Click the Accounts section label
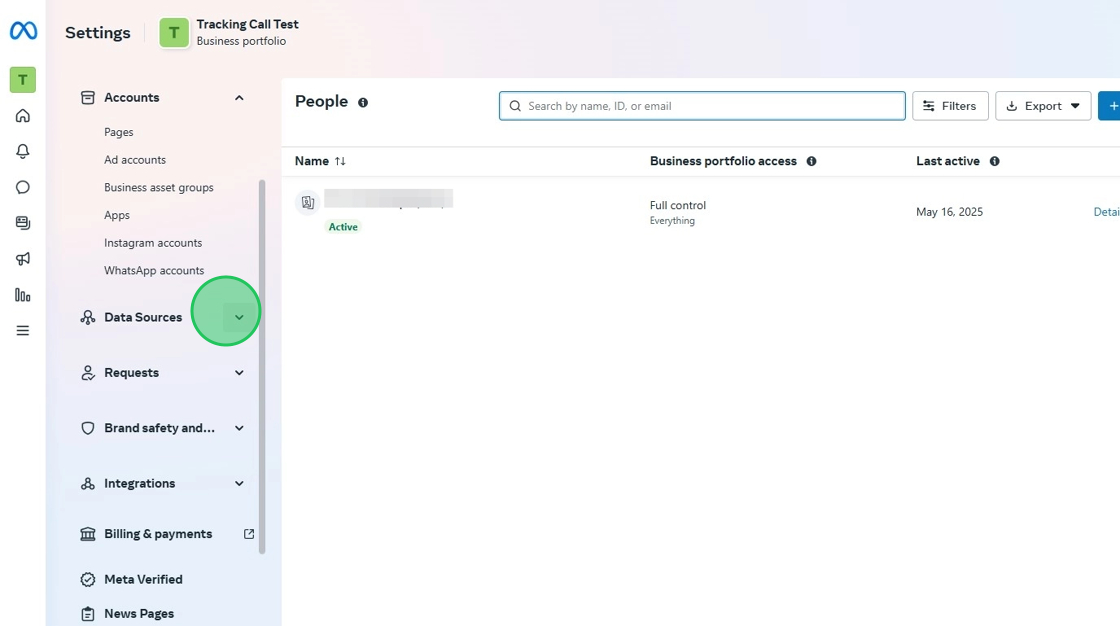The height and width of the screenshot is (626, 1120). coord(131,98)
